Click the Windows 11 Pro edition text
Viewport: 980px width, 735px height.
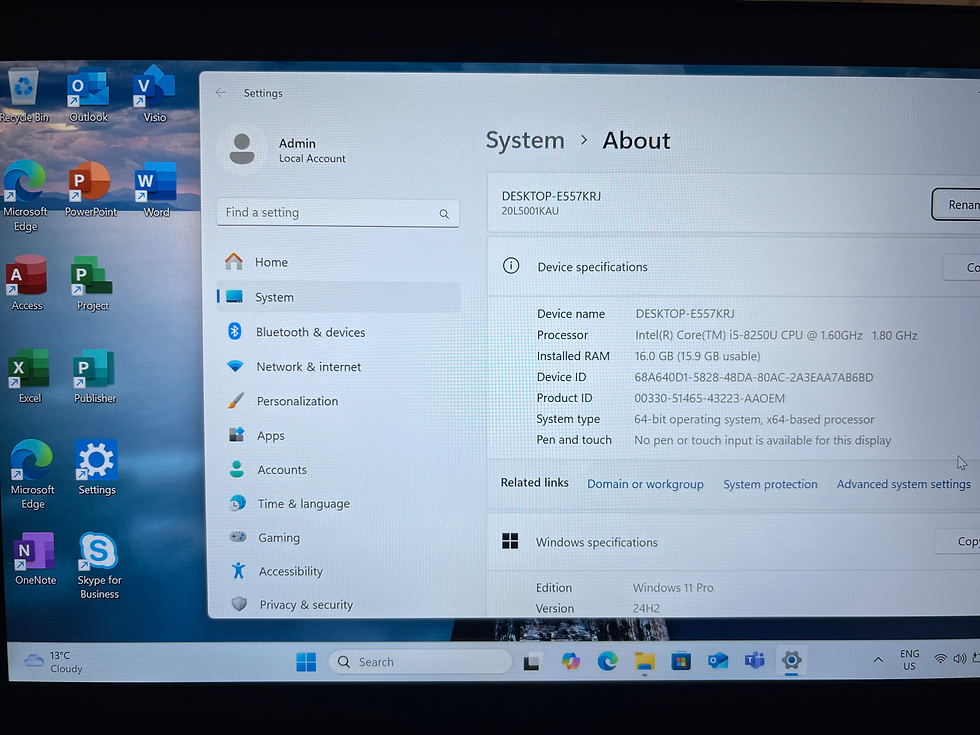click(672, 588)
